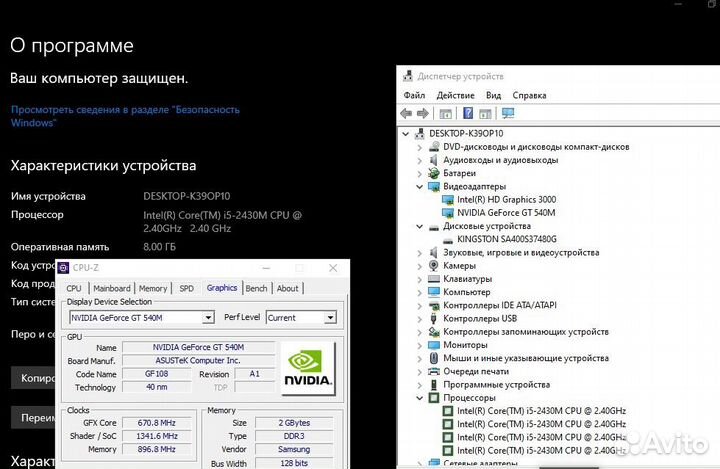Viewport: 720px width, 469px height.
Task: Click the monitor scan-hardware toolbar icon
Action: pyautogui.click(x=508, y=113)
